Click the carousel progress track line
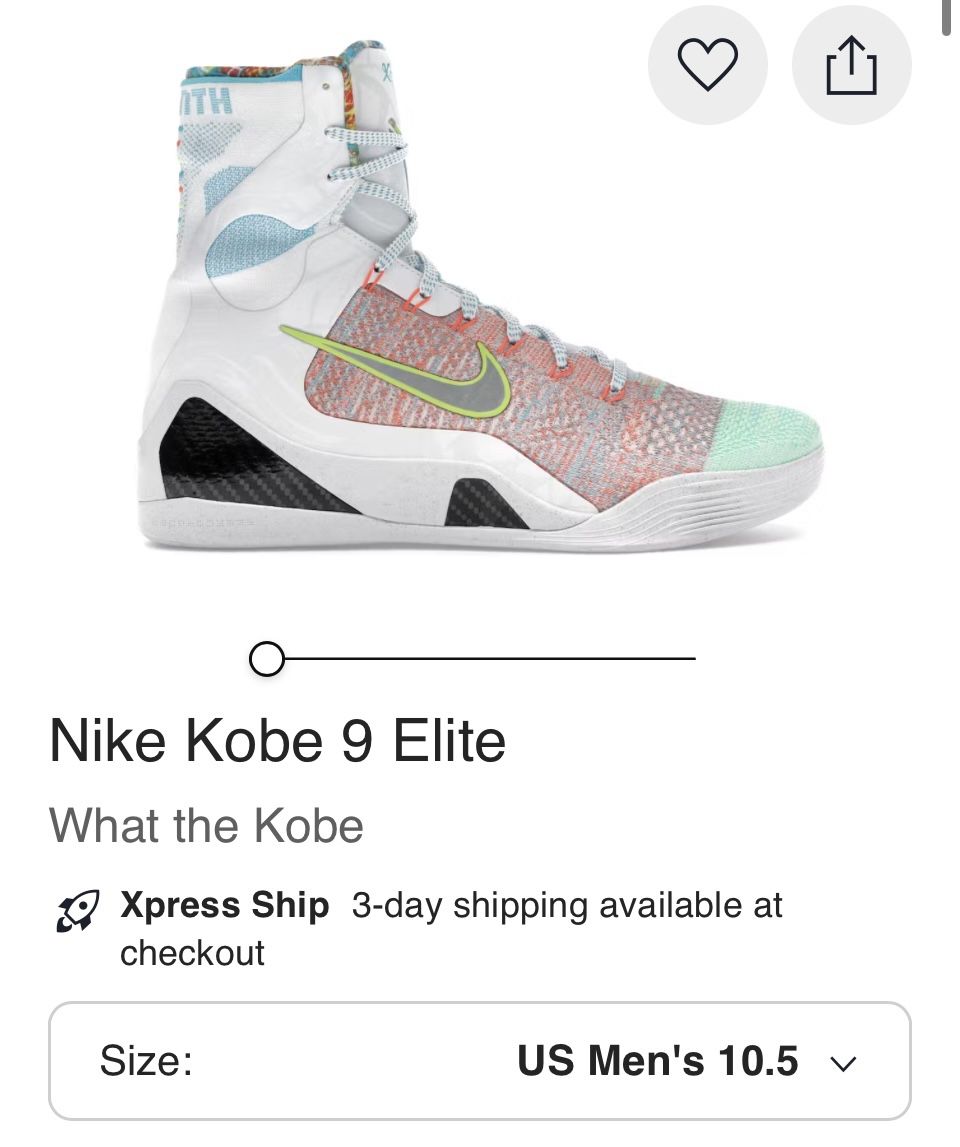 pyautogui.click(x=490, y=658)
